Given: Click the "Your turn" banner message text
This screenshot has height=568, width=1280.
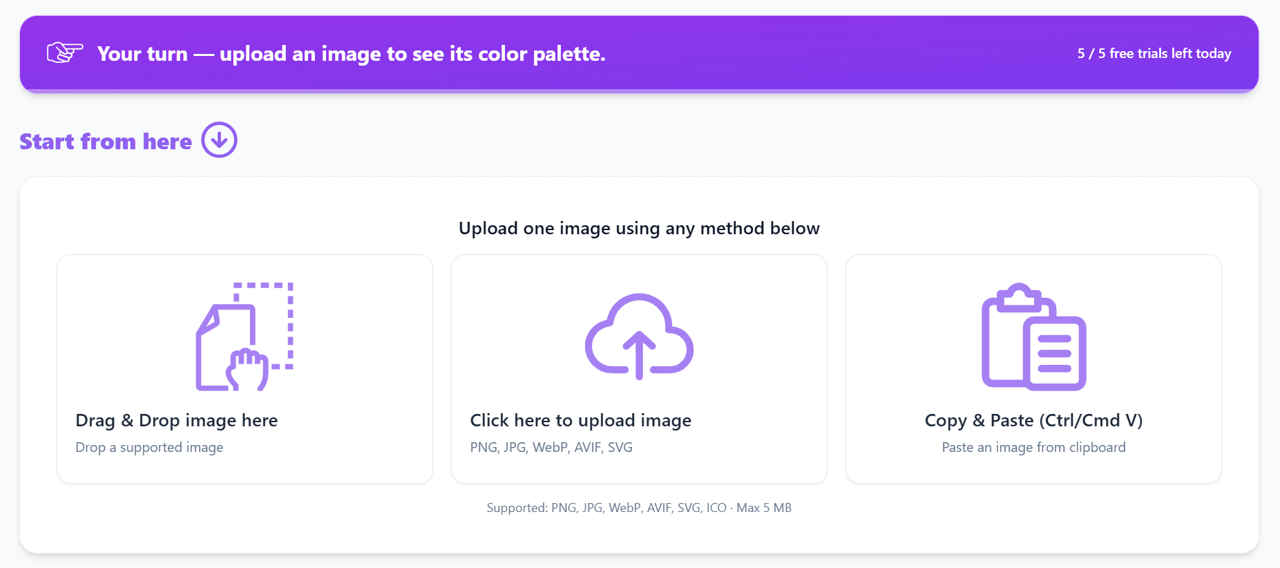Looking at the screenshot, I should [x=351, y=53].
